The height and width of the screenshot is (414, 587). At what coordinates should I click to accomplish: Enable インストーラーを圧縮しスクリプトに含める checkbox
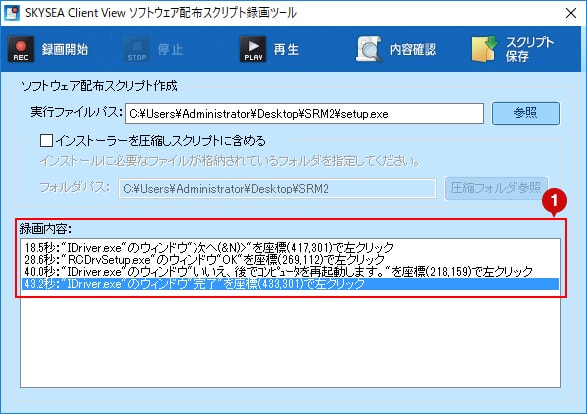click(x=46, y=141)
